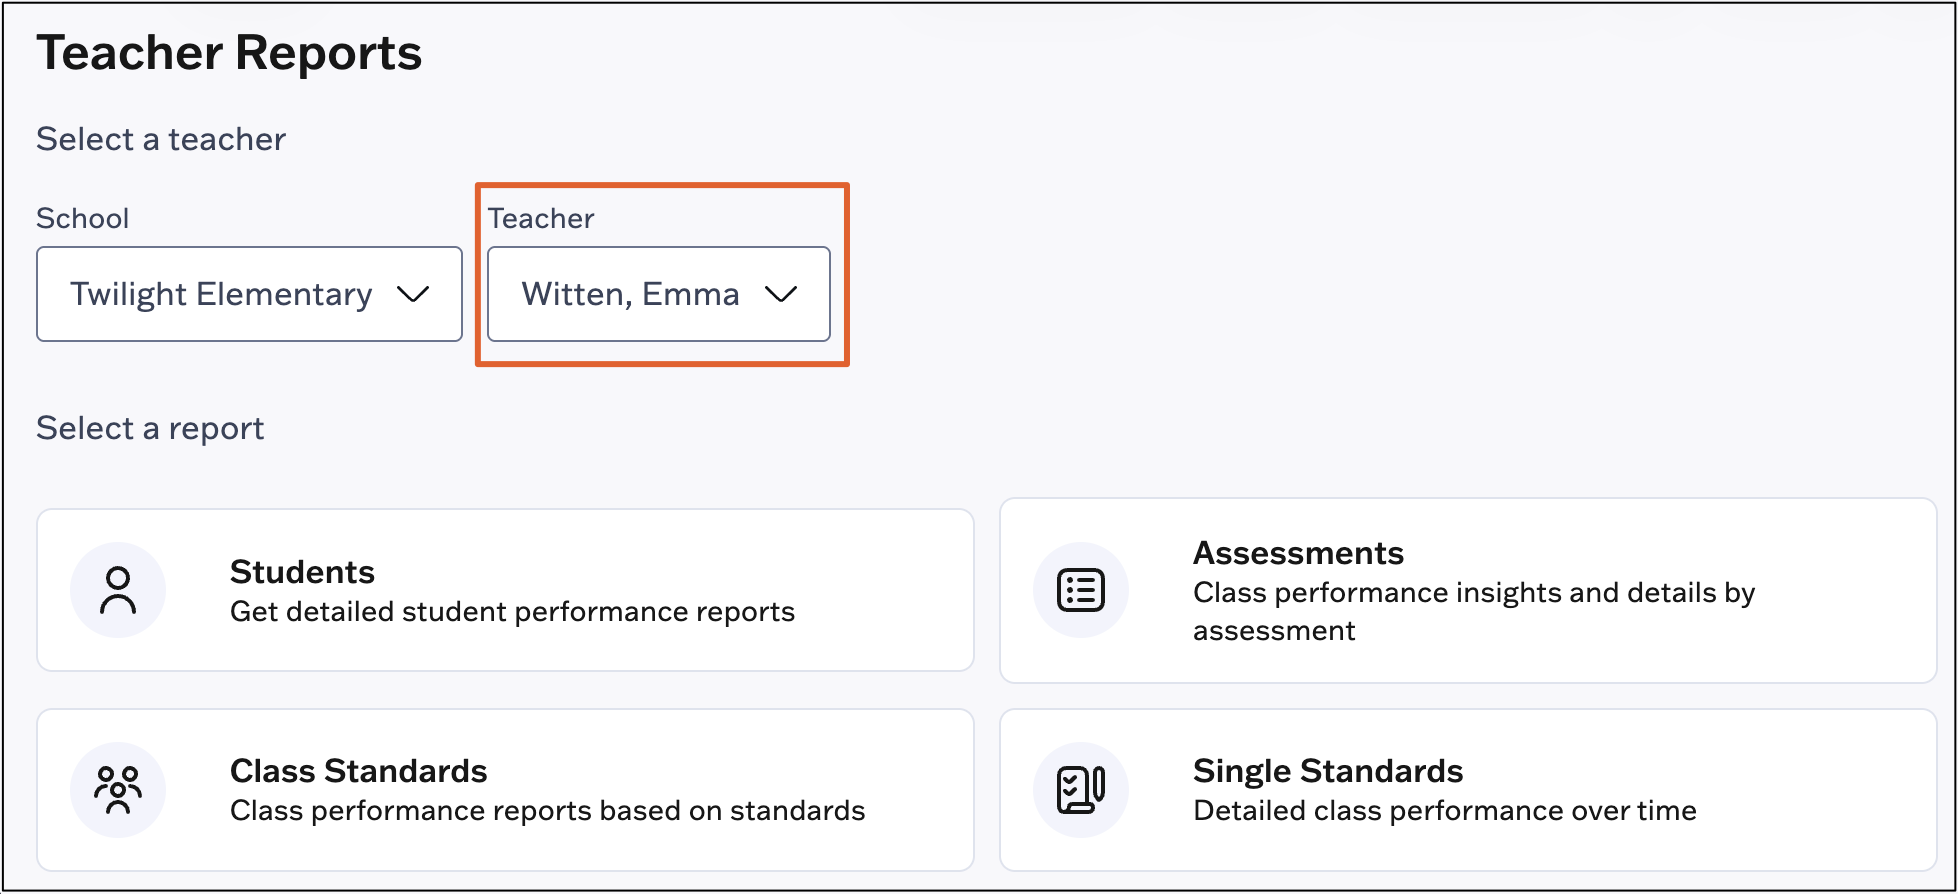This screenshot has width=1958, height=894.
Task: Click the Class Standards group icon
Action: click(x=118, y=790)
